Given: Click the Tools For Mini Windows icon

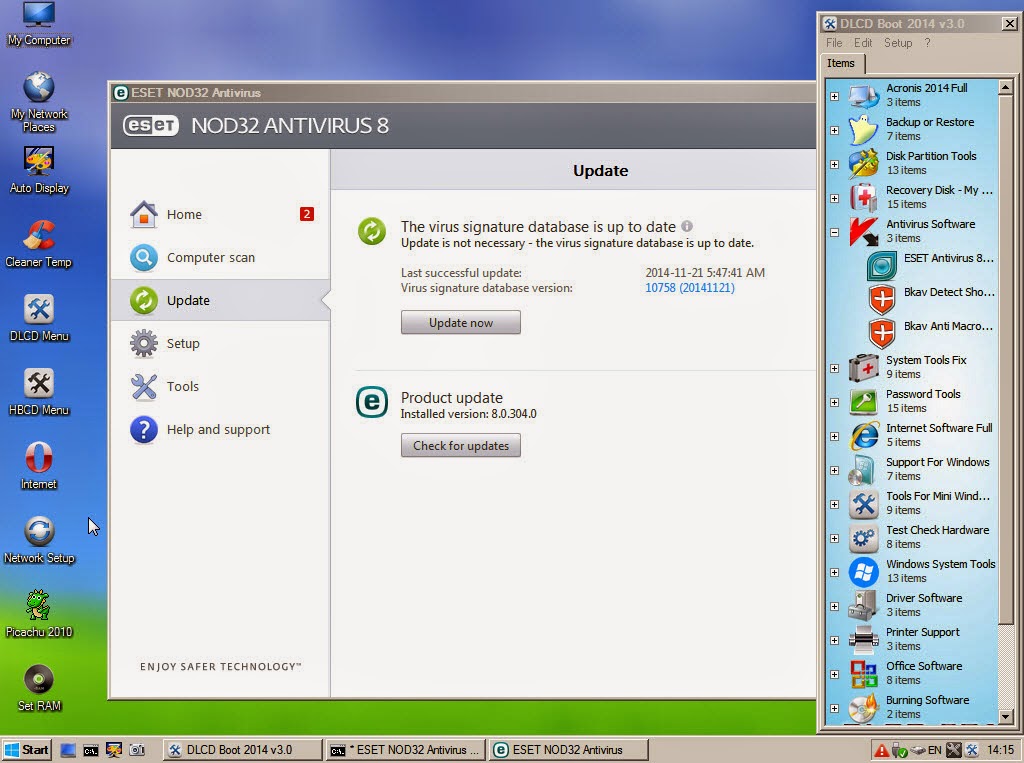Looking at the screenshot, I should [x=863, y=504].
